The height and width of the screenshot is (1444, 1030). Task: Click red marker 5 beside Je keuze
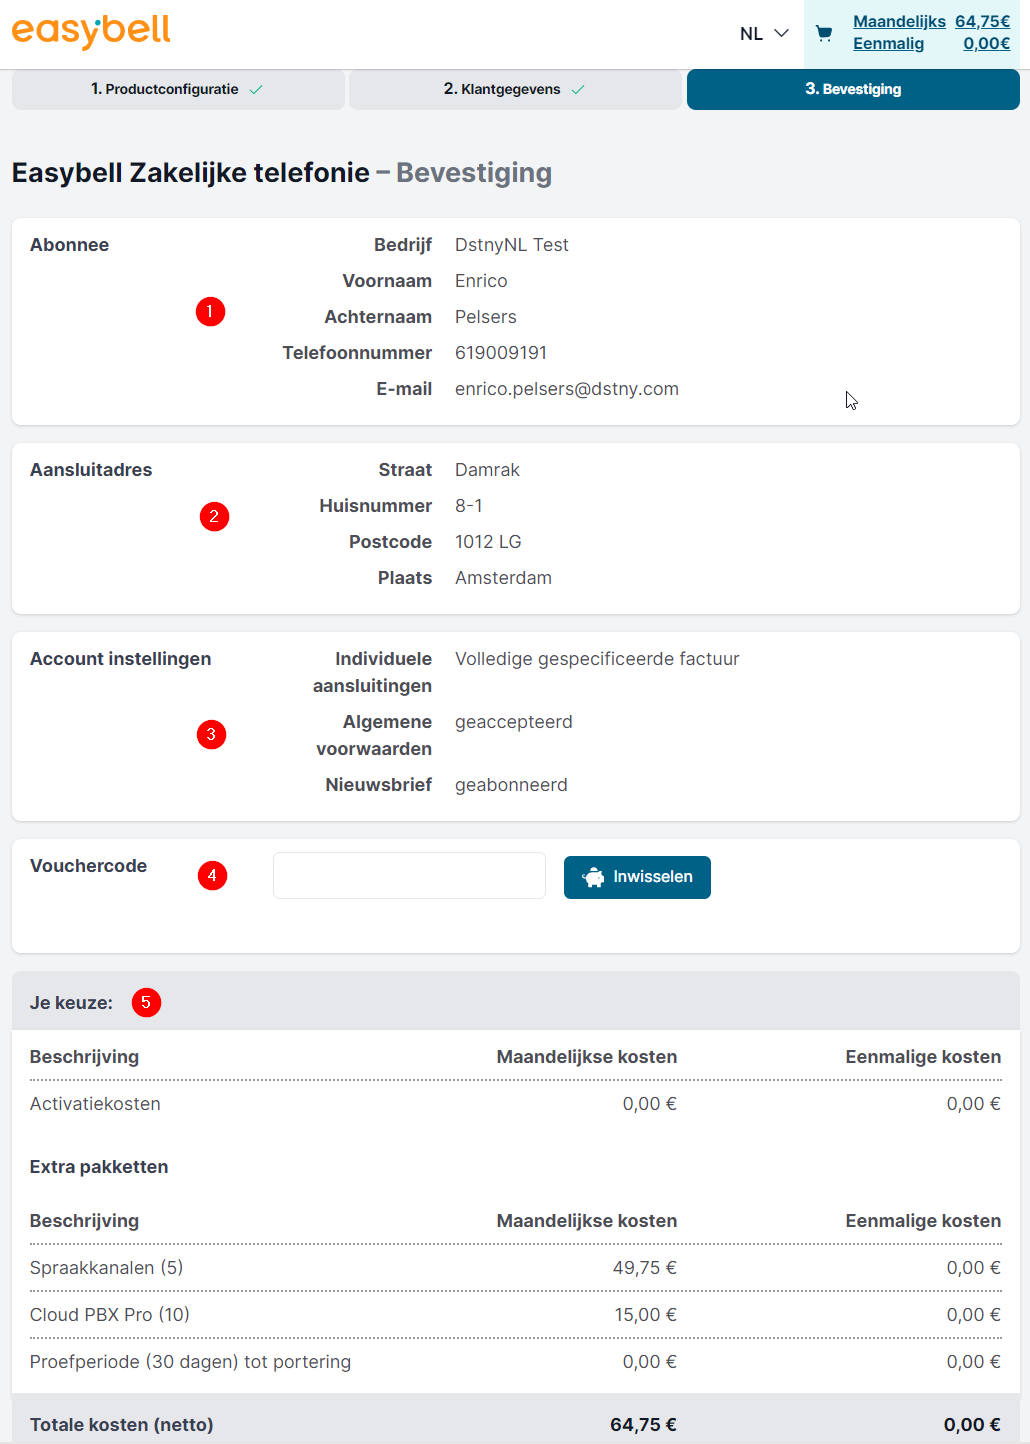click(x=146, y=1002)
